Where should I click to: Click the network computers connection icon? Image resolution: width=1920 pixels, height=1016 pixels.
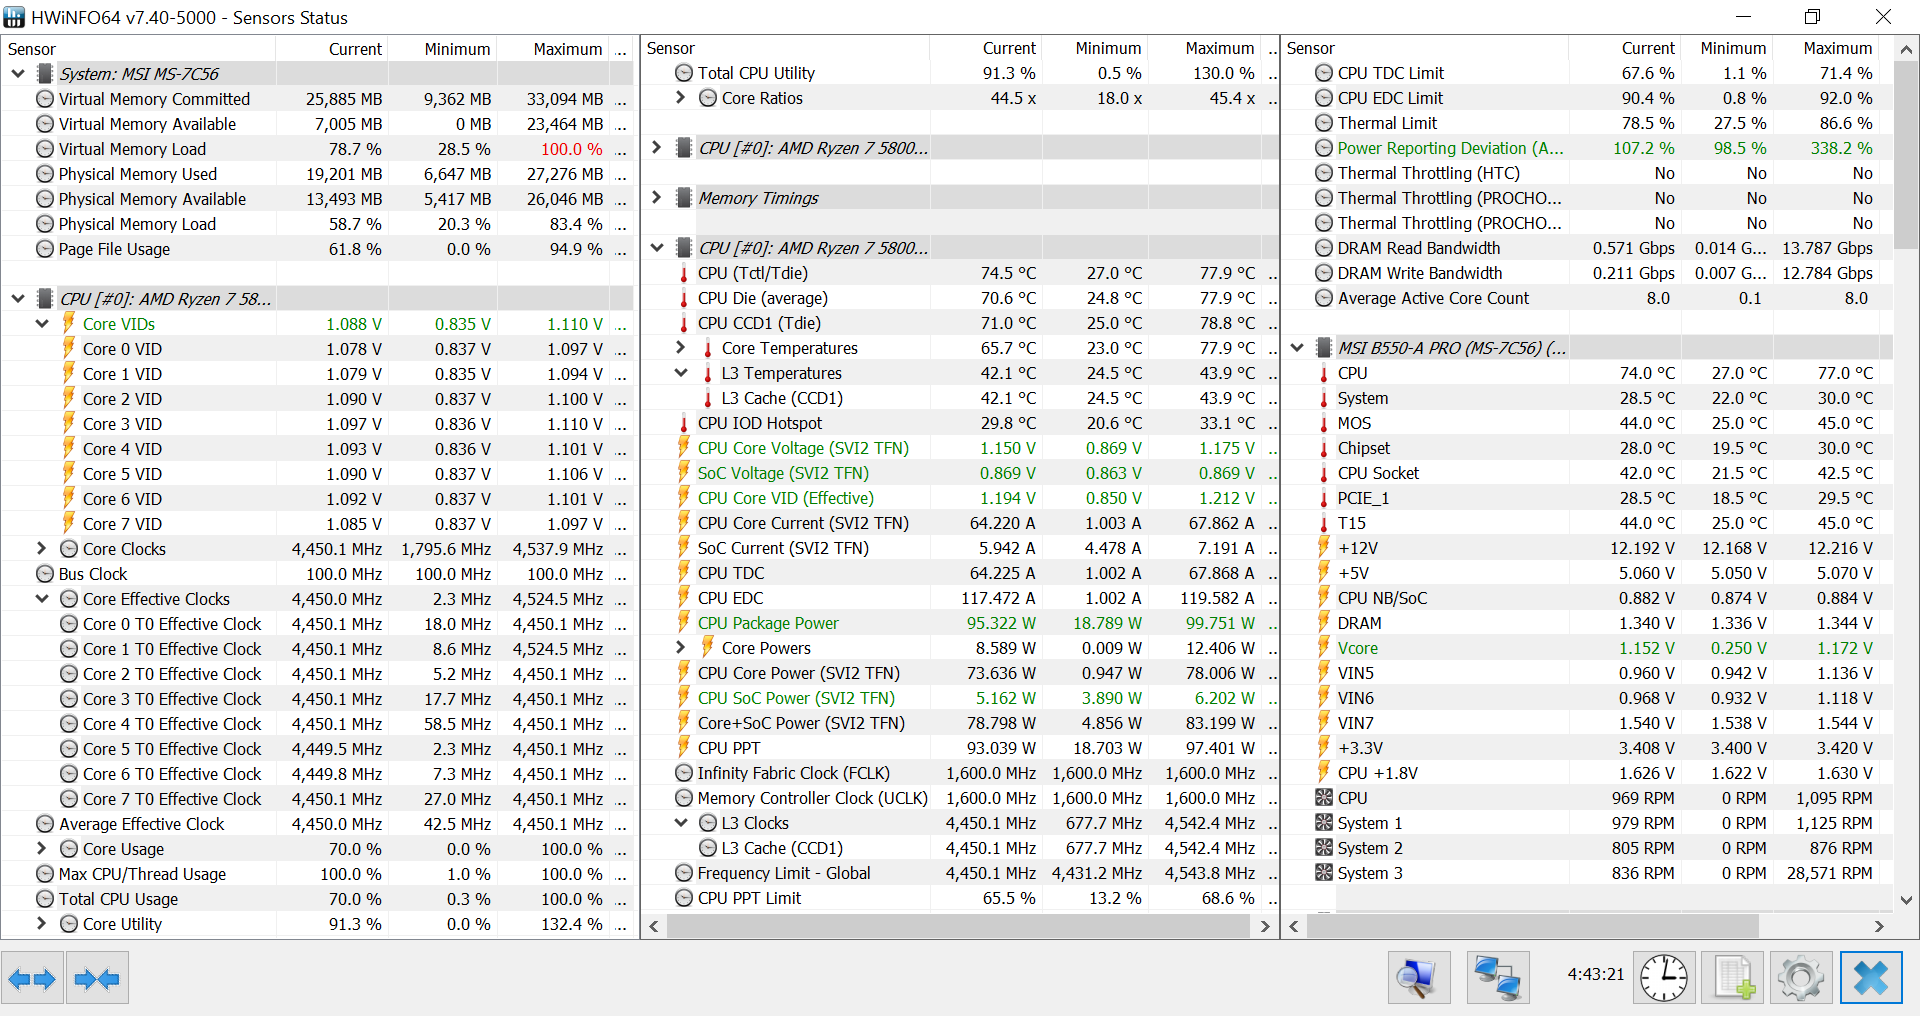[x=1498, y=978]
